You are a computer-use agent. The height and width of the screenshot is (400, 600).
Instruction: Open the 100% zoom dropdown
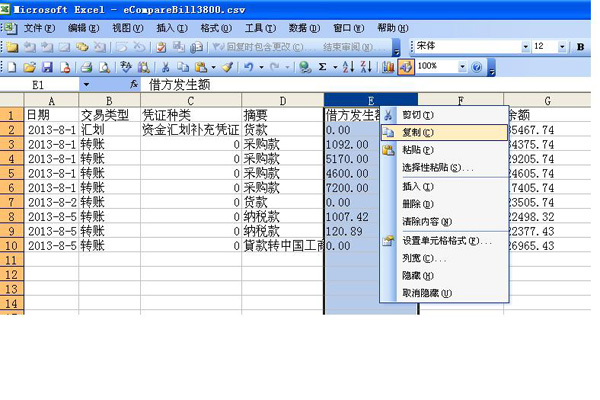point(462,67)
